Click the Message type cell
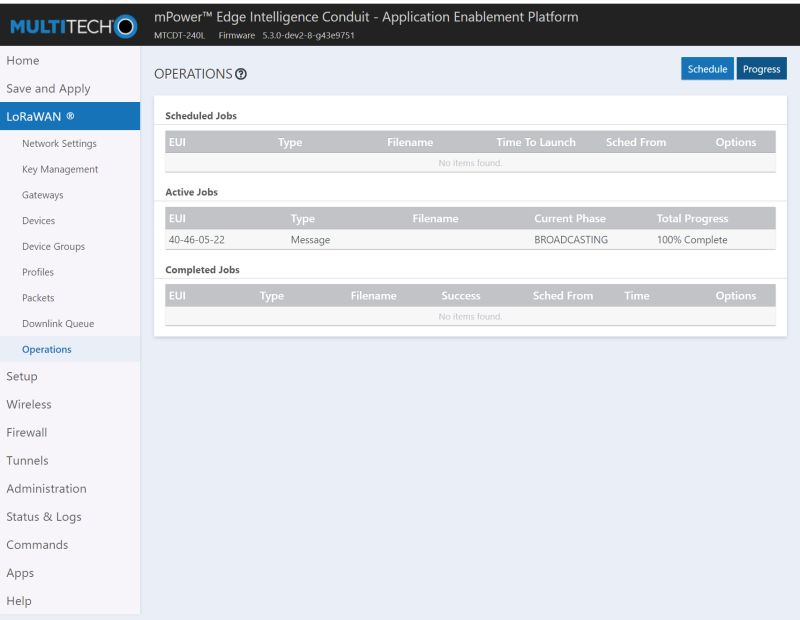 pos(310,239)
